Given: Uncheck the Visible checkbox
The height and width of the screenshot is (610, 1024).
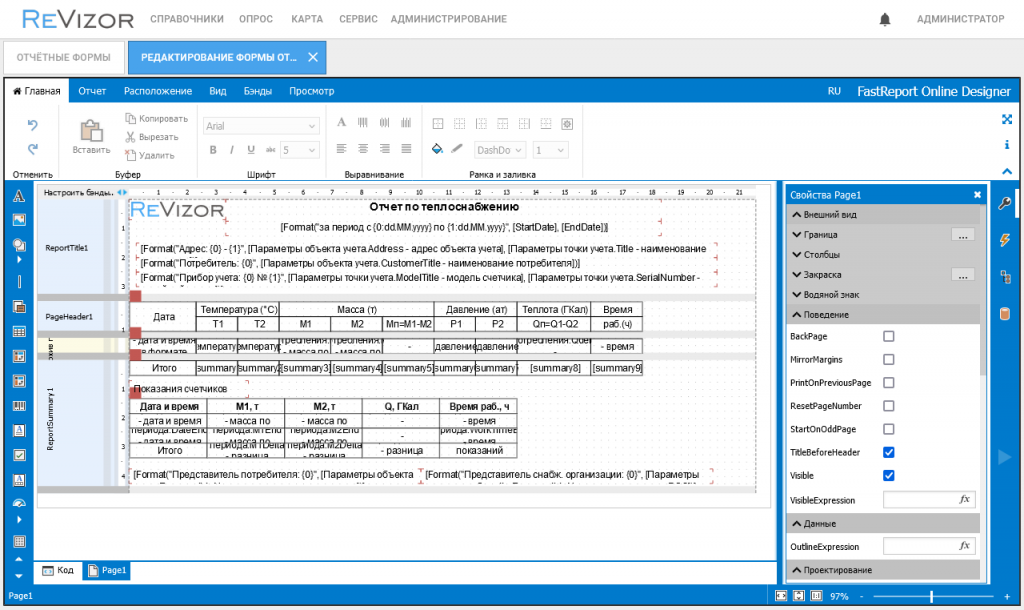Looking at the screenshot, I should click(889, 475).
